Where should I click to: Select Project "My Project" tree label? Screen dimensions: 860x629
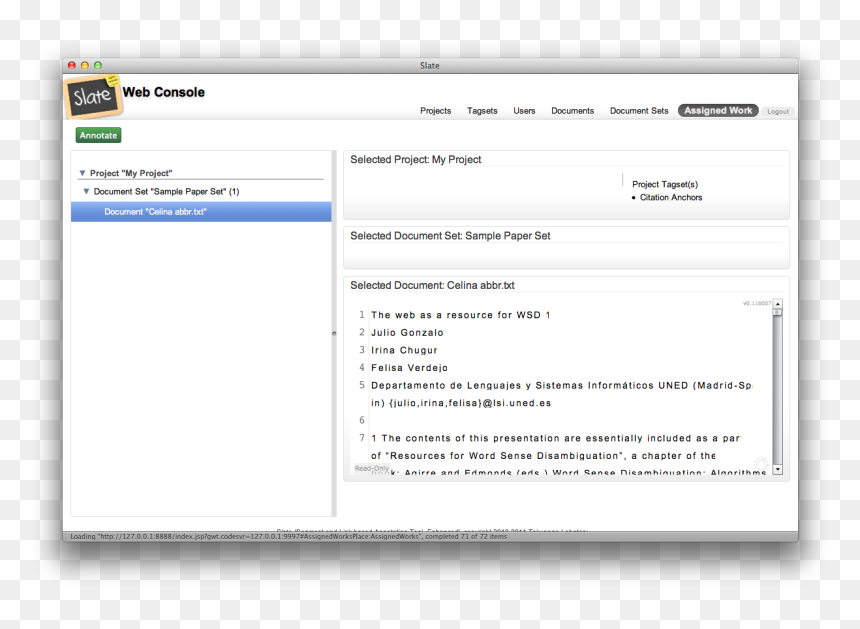coord(131,173)
